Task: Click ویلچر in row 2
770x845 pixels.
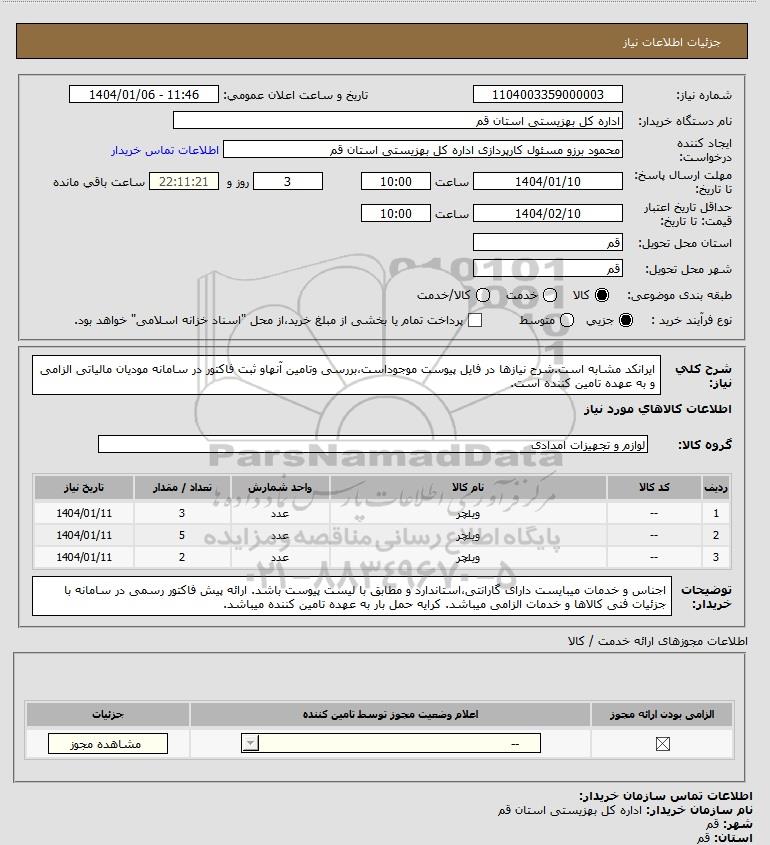Action: [x=468, y=536]
